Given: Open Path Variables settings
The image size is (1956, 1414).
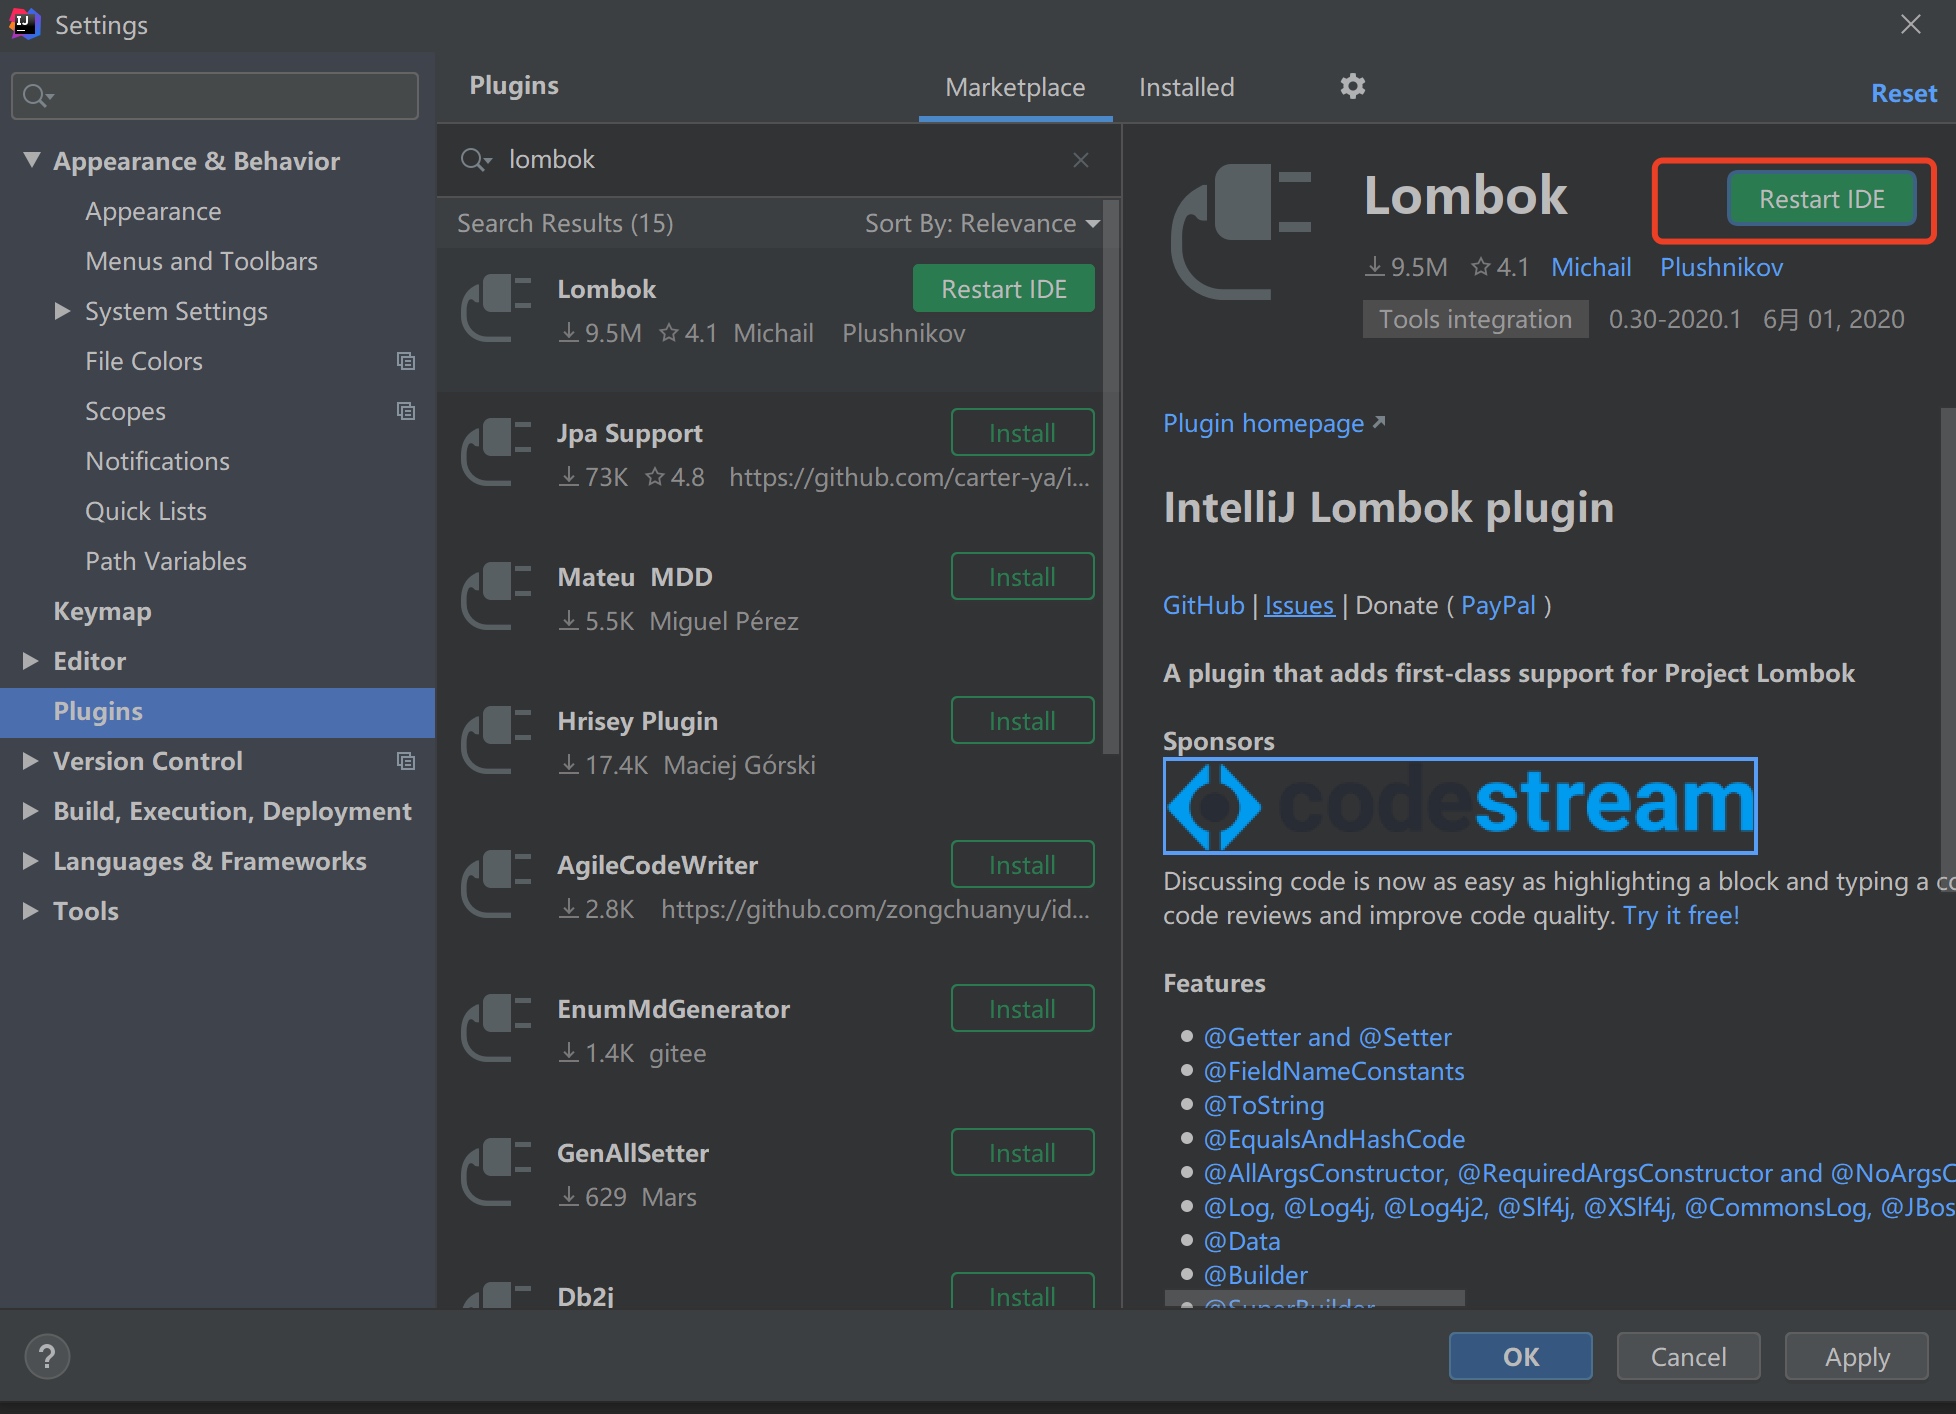Looking at the screenshot, I should (166, 561).
